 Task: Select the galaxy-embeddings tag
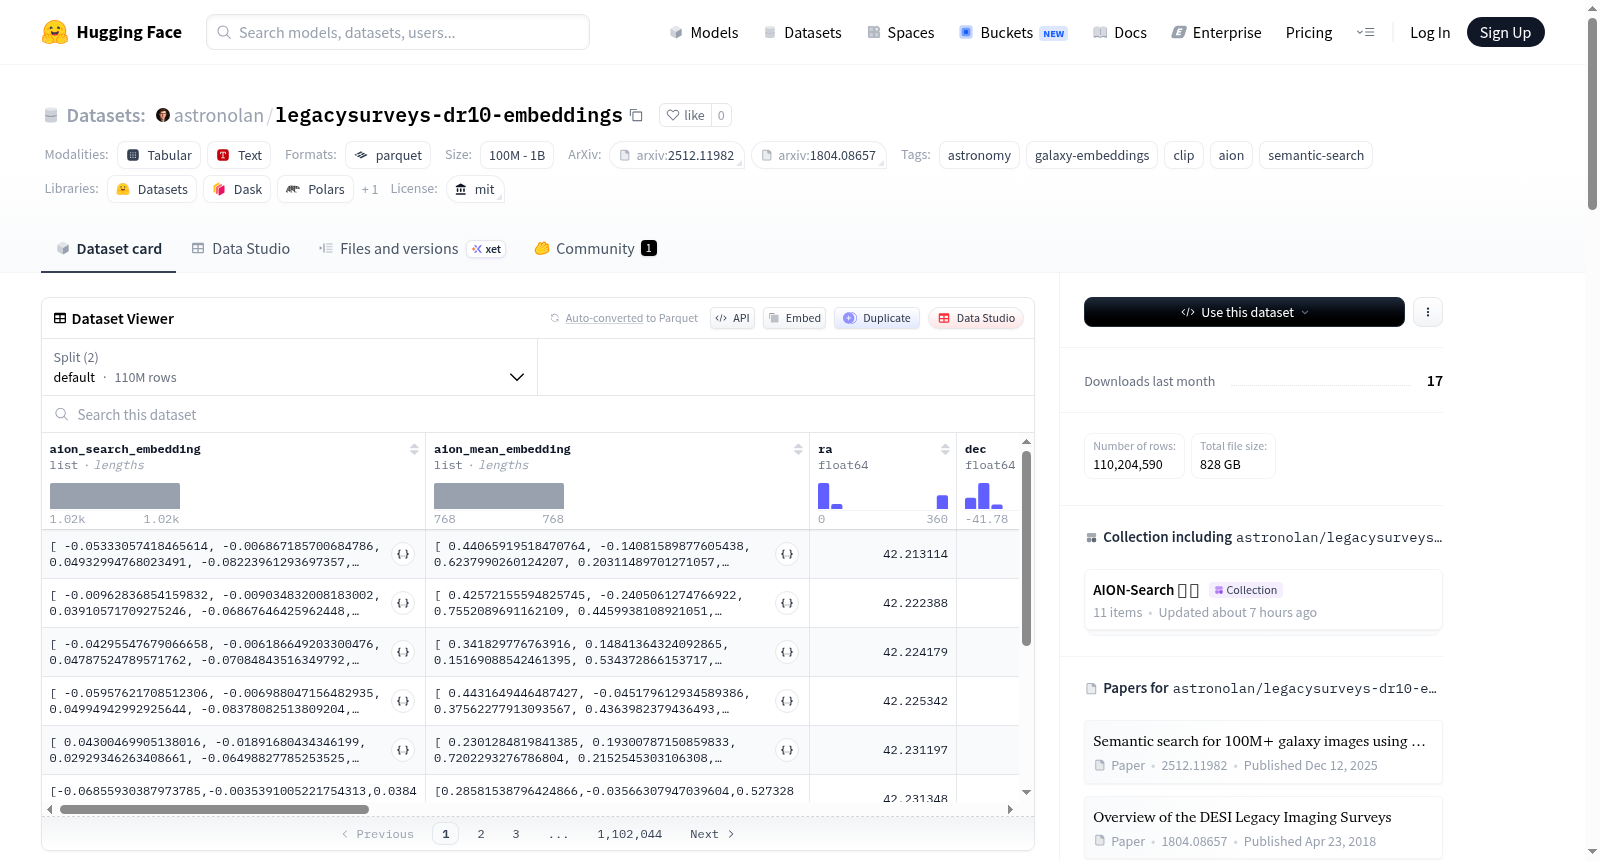click(x=1092, y=155)
